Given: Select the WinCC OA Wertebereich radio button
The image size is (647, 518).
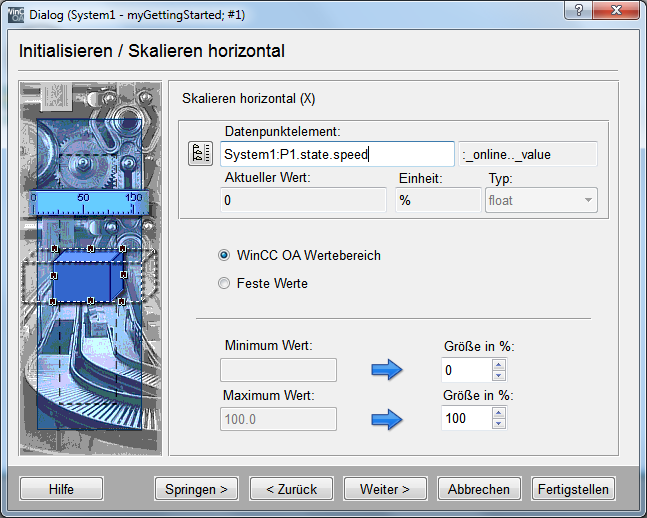Looking at the screenshot, I should [x=224, y=255].
